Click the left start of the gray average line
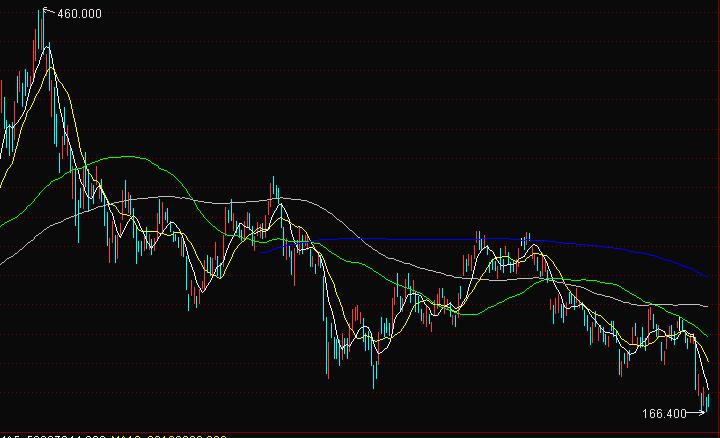This screenshot has width=720, height=438. 3,263
